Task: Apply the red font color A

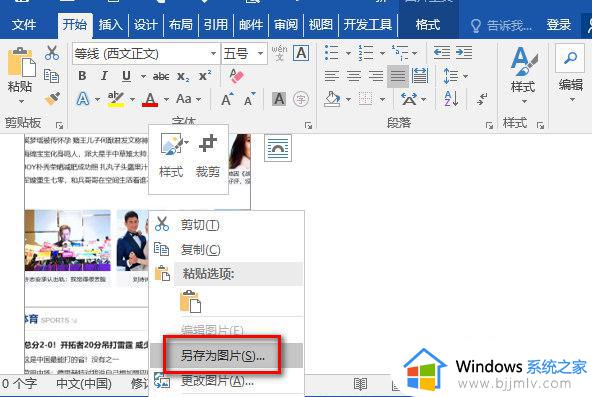Action: [150, 99]
